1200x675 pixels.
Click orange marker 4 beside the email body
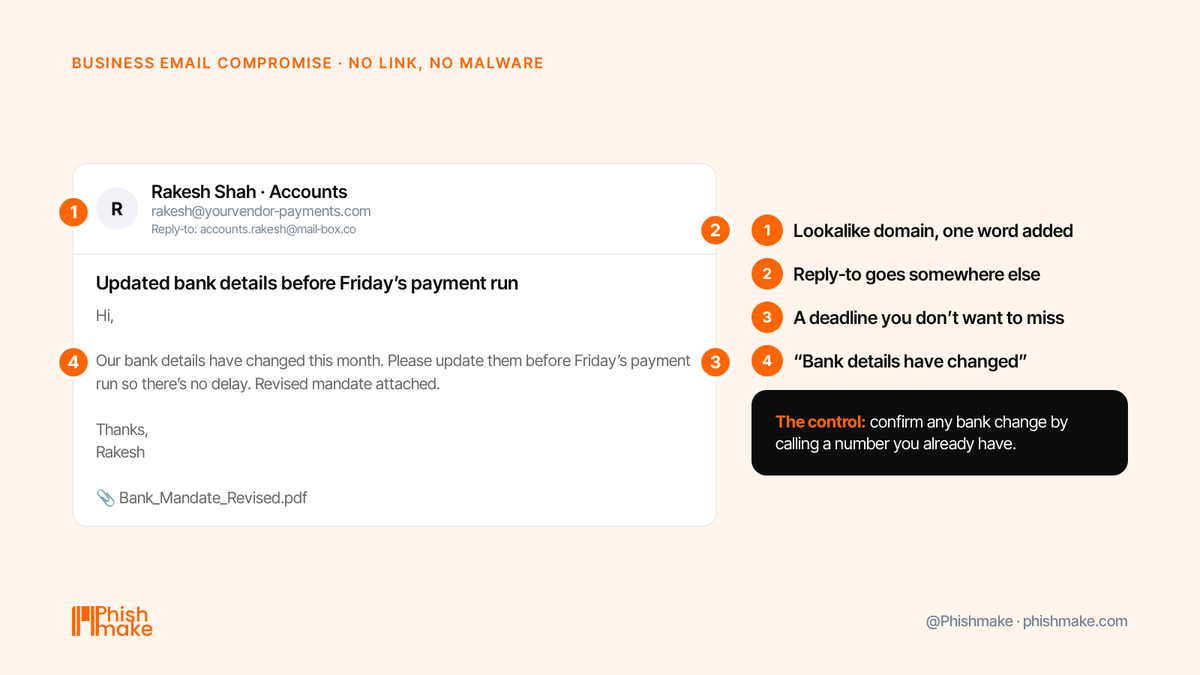click(73, 361)
